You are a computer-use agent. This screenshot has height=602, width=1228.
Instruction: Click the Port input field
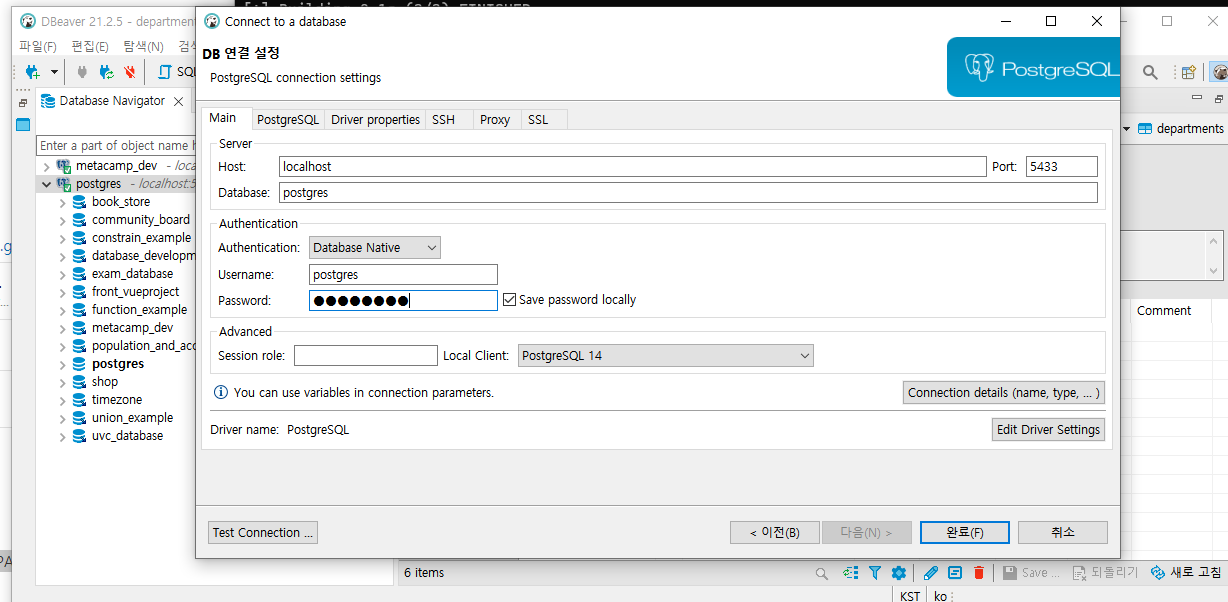[1062, 167]
